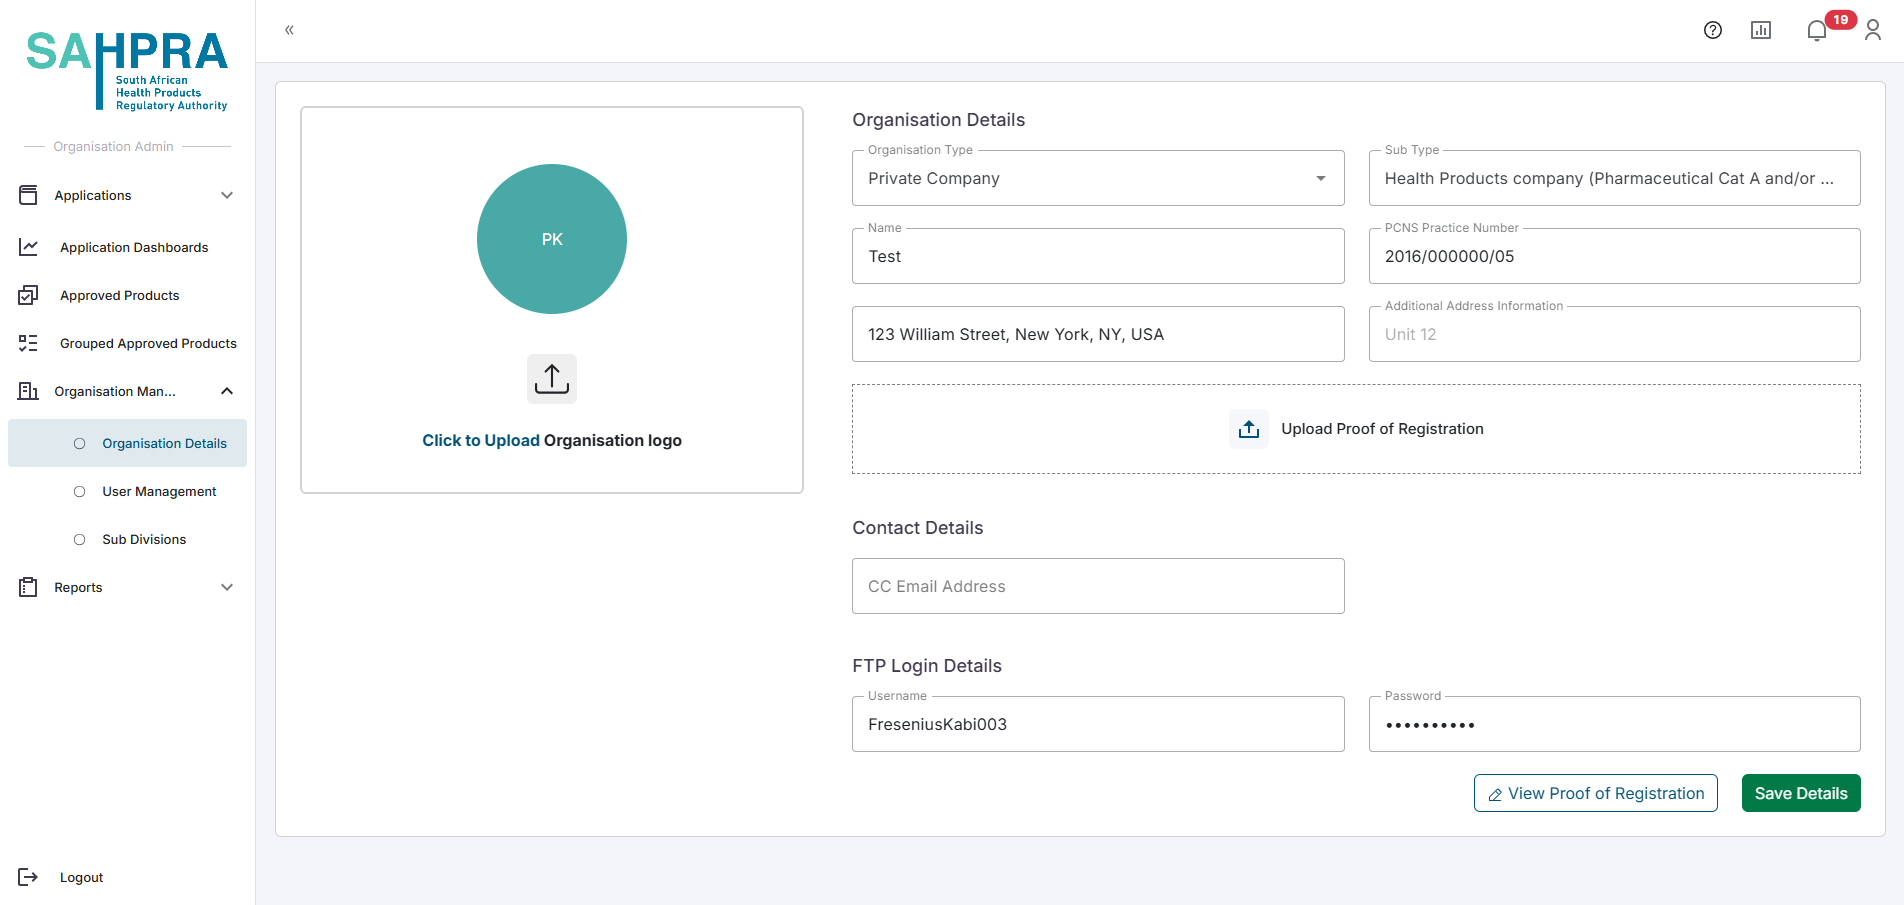Image resolution: width=1904 pixels, height=905 pixels.
Task: Click the Organisation Details section heading
Action: 938,120
